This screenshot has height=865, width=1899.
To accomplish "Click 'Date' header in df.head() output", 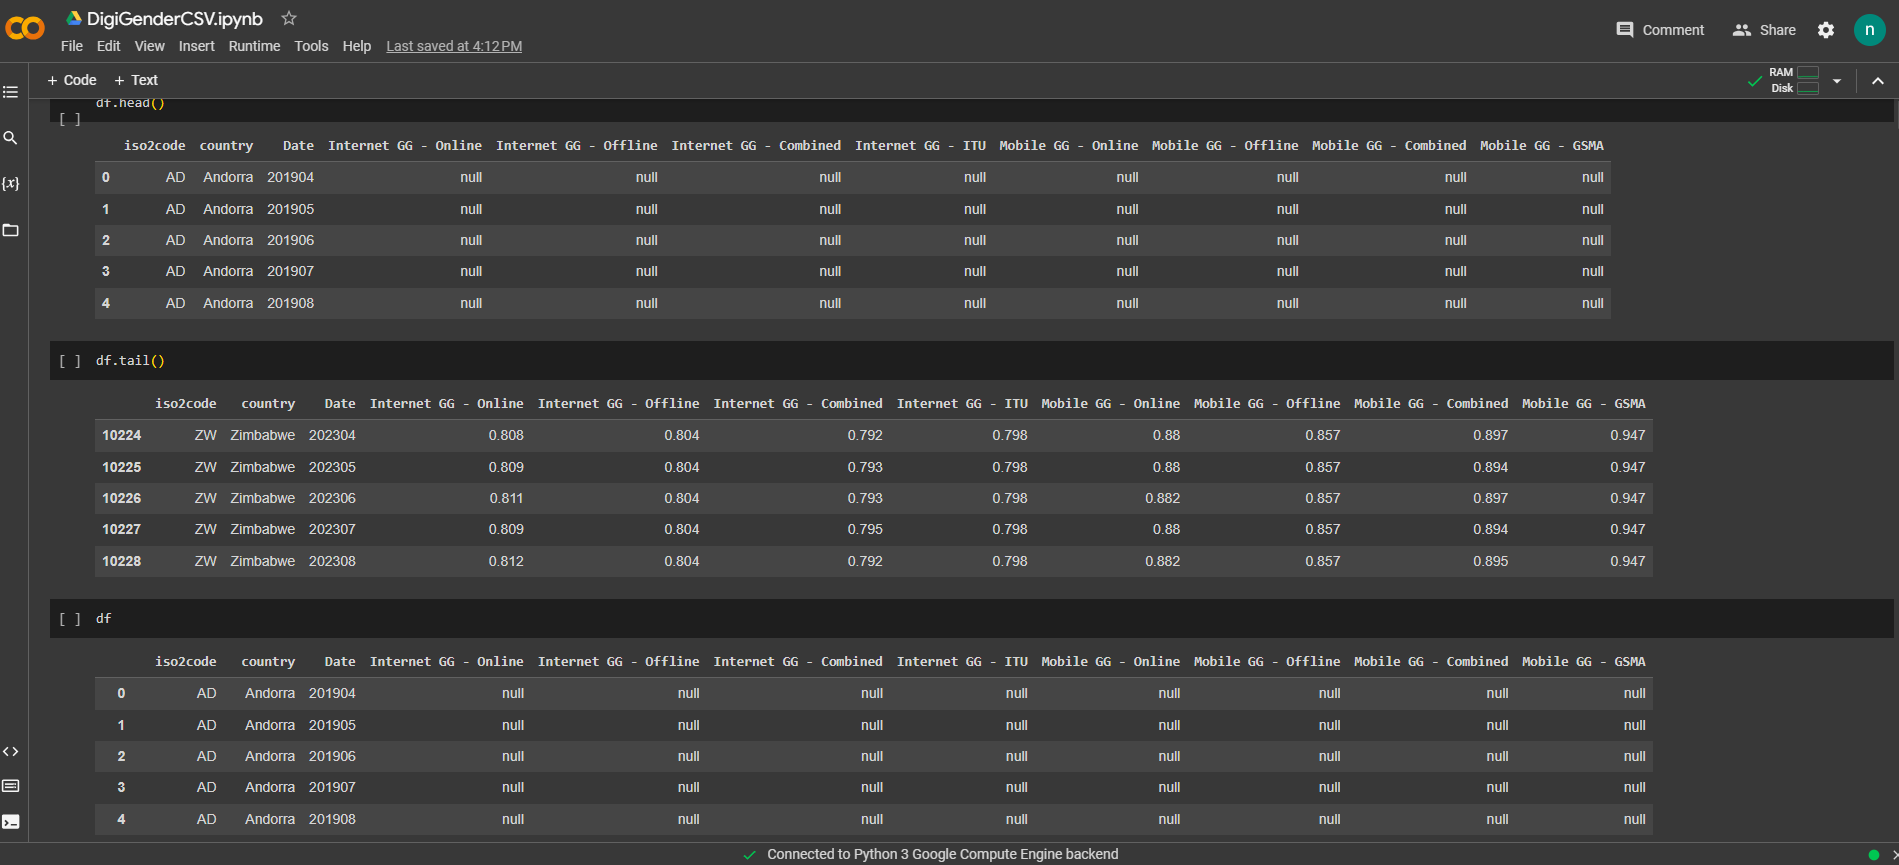I will tap(298, 146).
